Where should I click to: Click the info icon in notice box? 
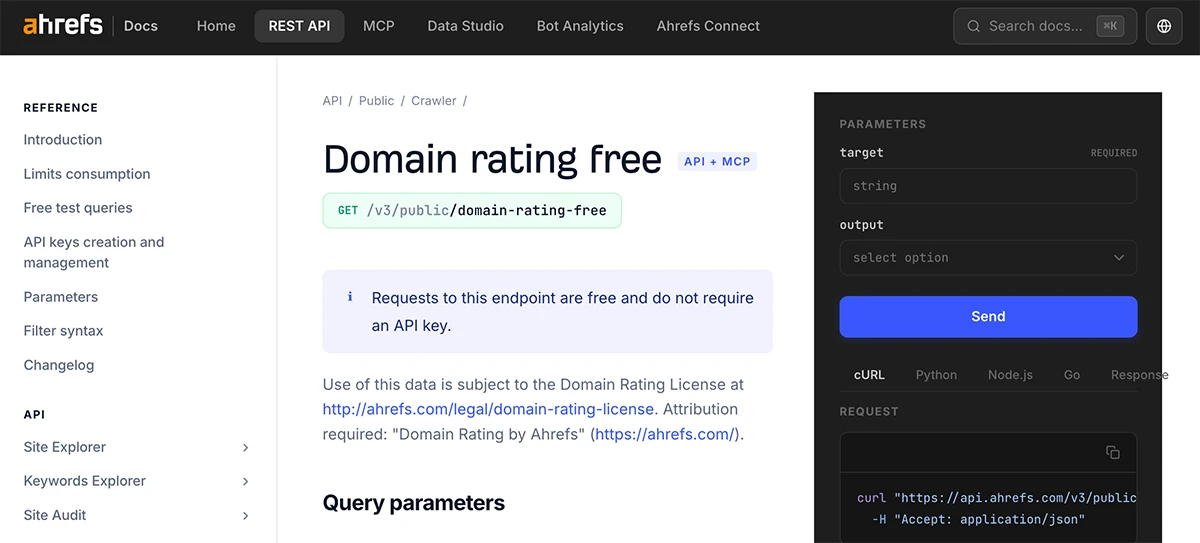point(350,297)
